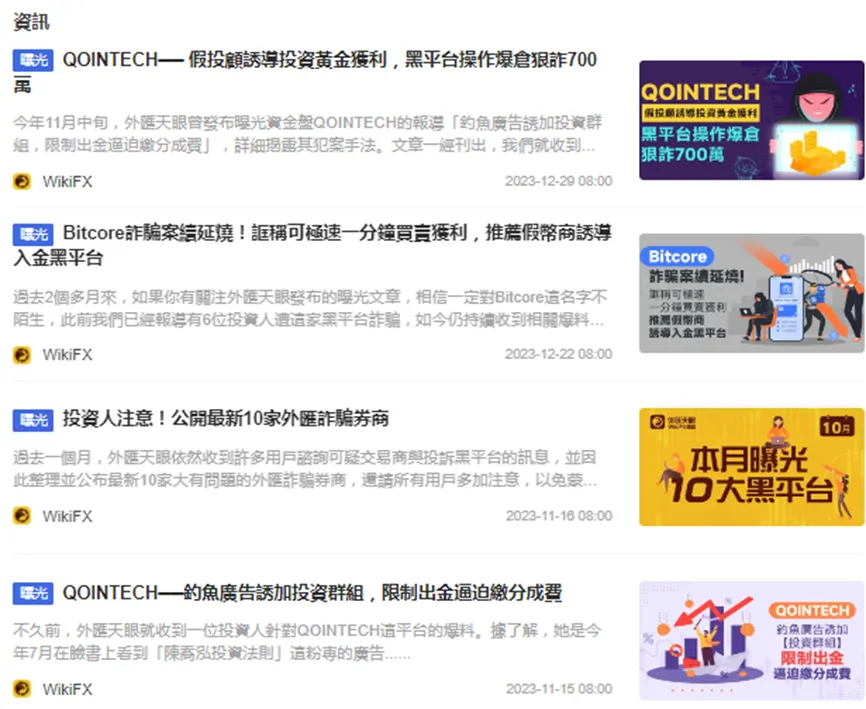866x709 pixels.
Task: Click the timestamp 2023-12-29 08:00
Action: click(x=558, y=181)
